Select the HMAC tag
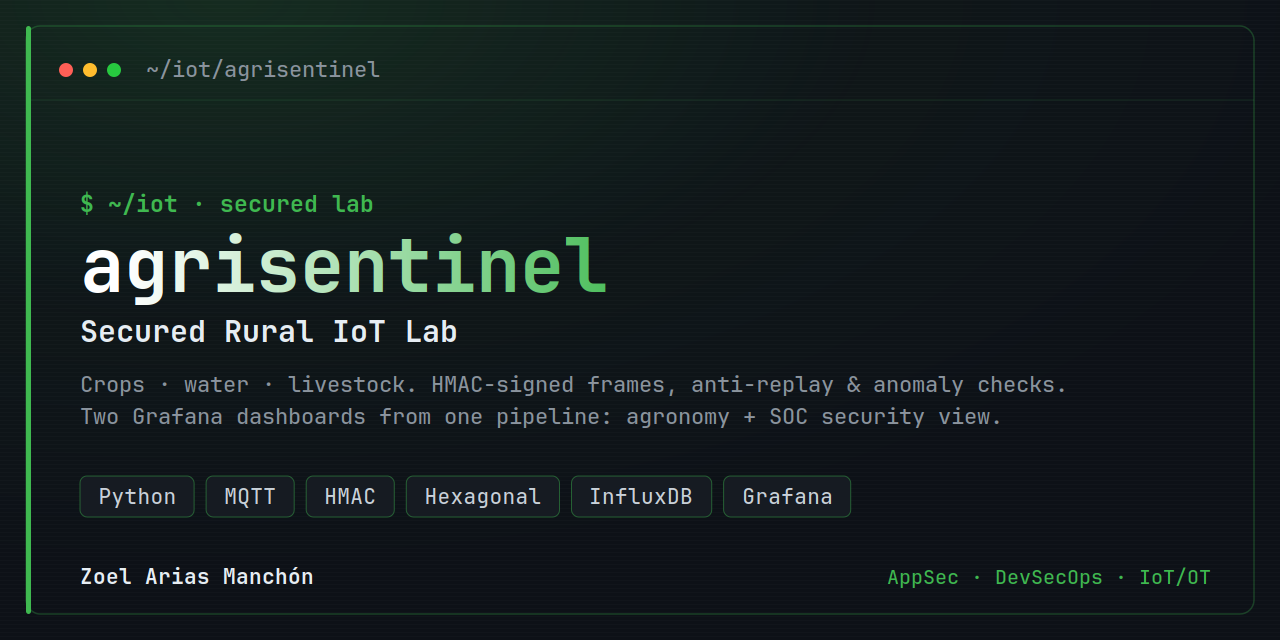This screenshot has height=640, width=1280. (x=350, y=497)
